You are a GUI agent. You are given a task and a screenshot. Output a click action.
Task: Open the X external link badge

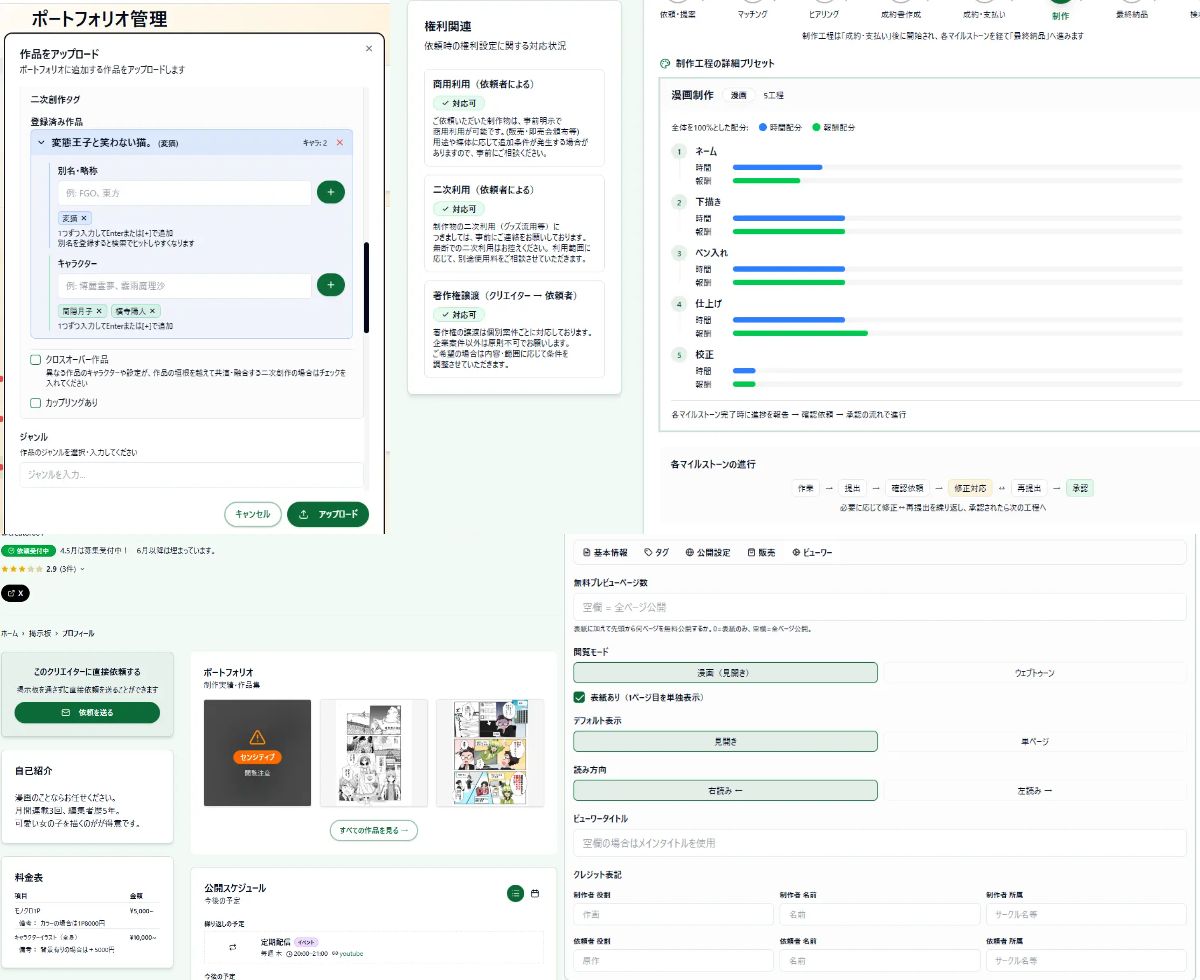[x=15, y=593]
